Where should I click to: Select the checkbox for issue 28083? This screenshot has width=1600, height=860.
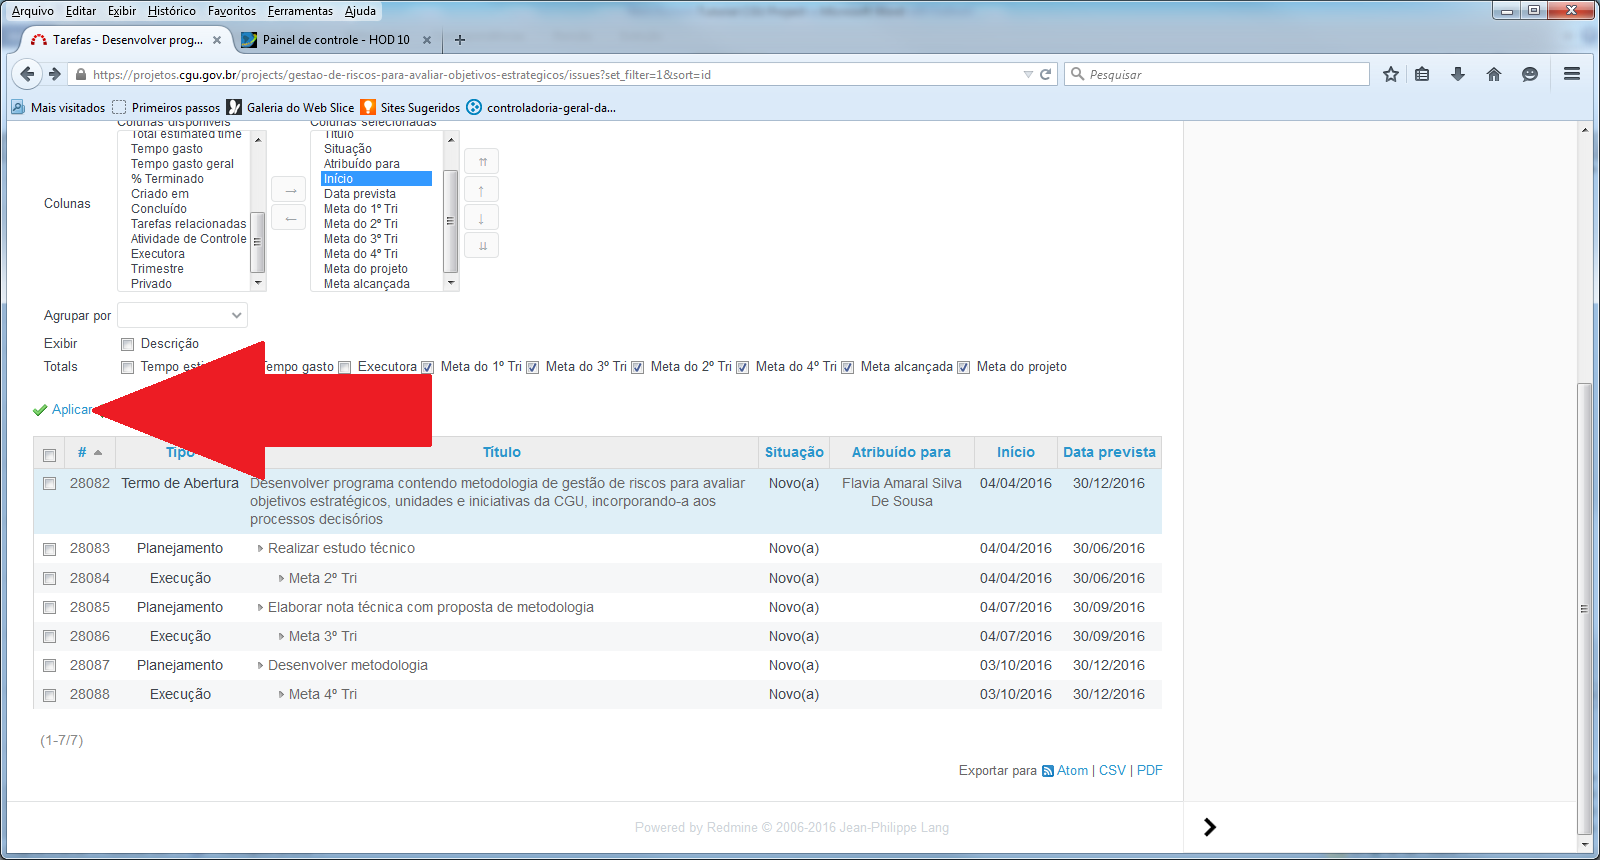[50, 549]
